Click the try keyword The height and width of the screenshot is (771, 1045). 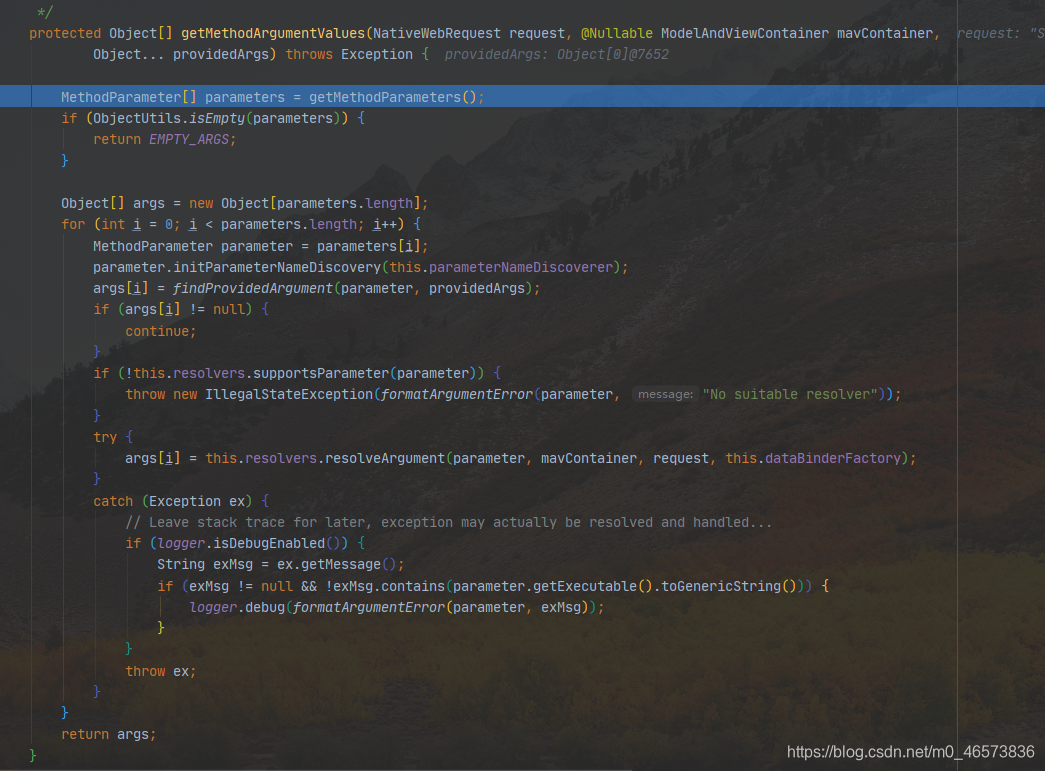(x=105, y=437)
